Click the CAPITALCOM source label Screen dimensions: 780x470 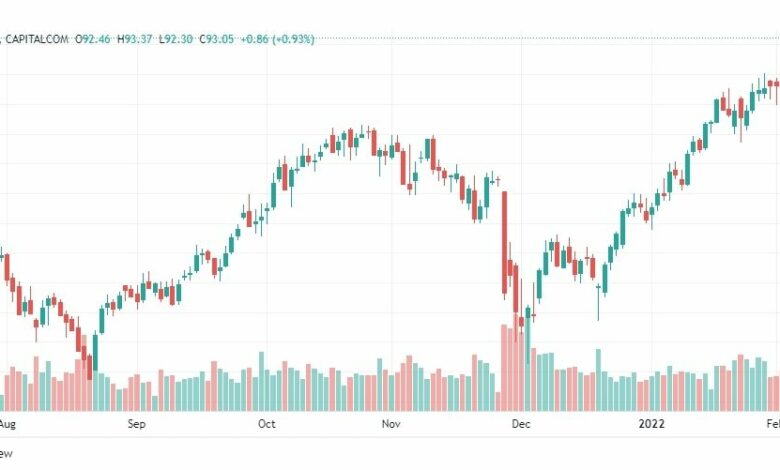coord(37,39)
